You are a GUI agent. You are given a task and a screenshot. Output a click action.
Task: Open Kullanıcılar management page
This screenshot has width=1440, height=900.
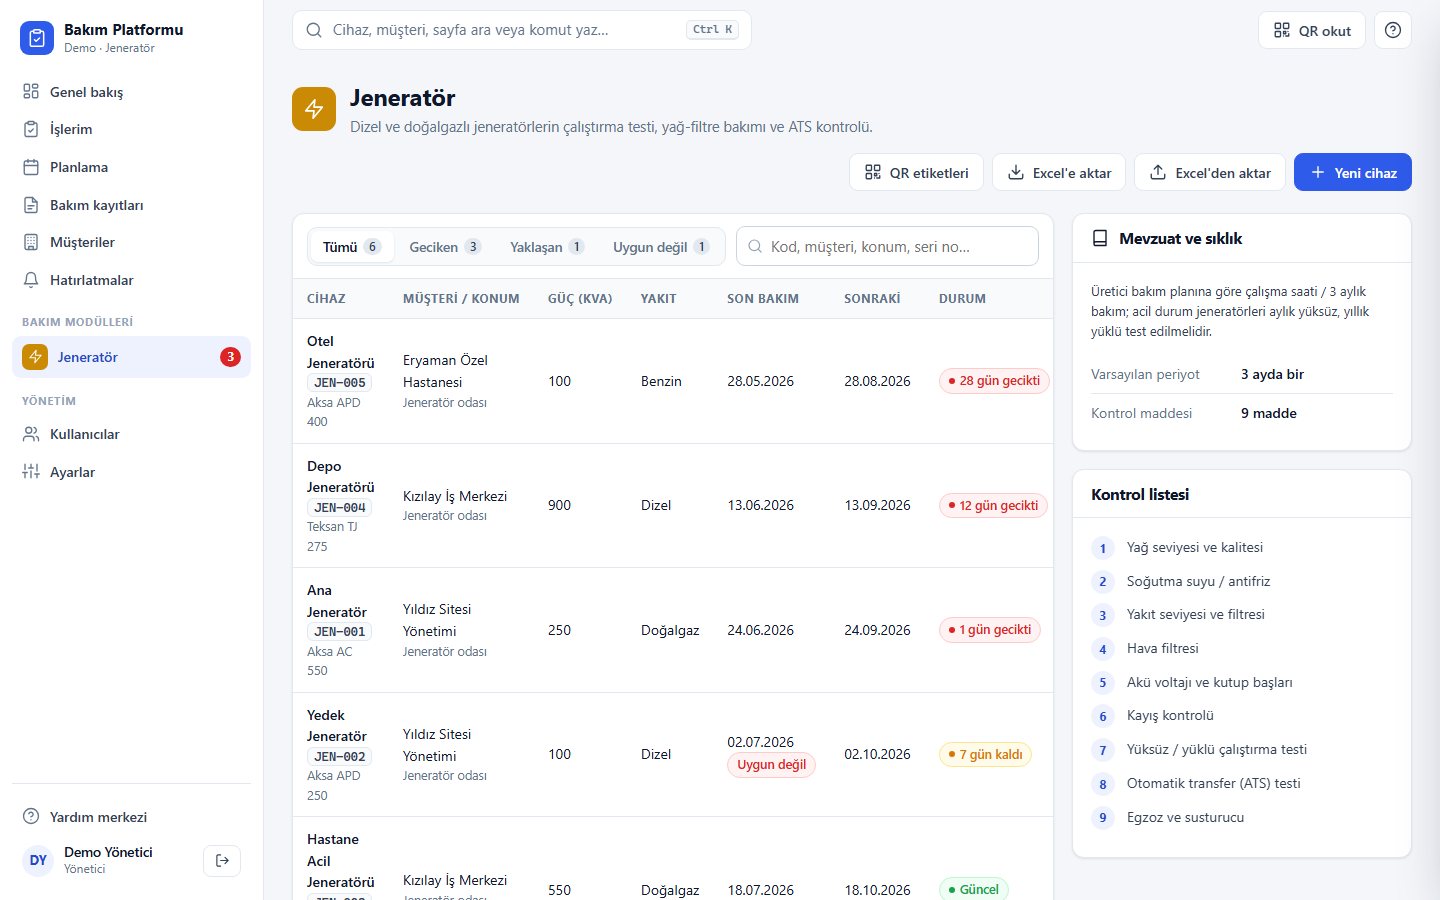131,434
